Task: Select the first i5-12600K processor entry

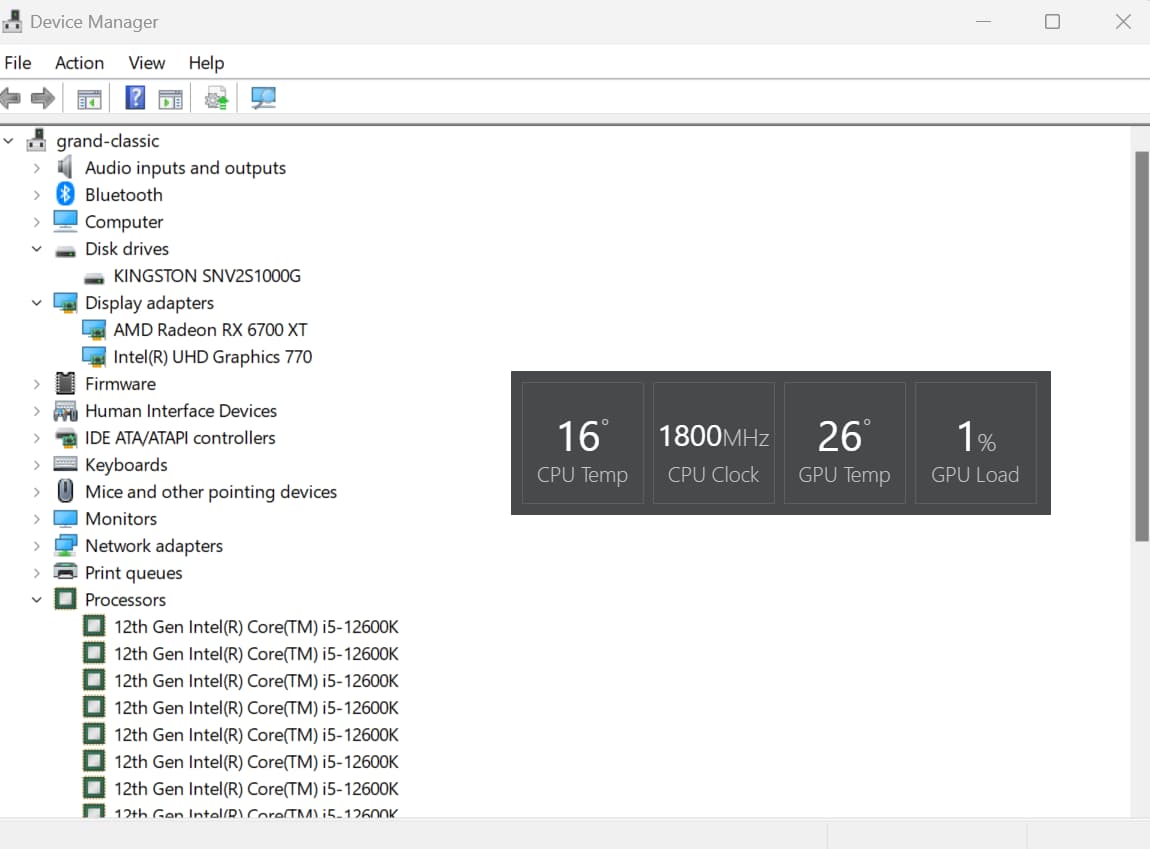Action: (256, 627)
